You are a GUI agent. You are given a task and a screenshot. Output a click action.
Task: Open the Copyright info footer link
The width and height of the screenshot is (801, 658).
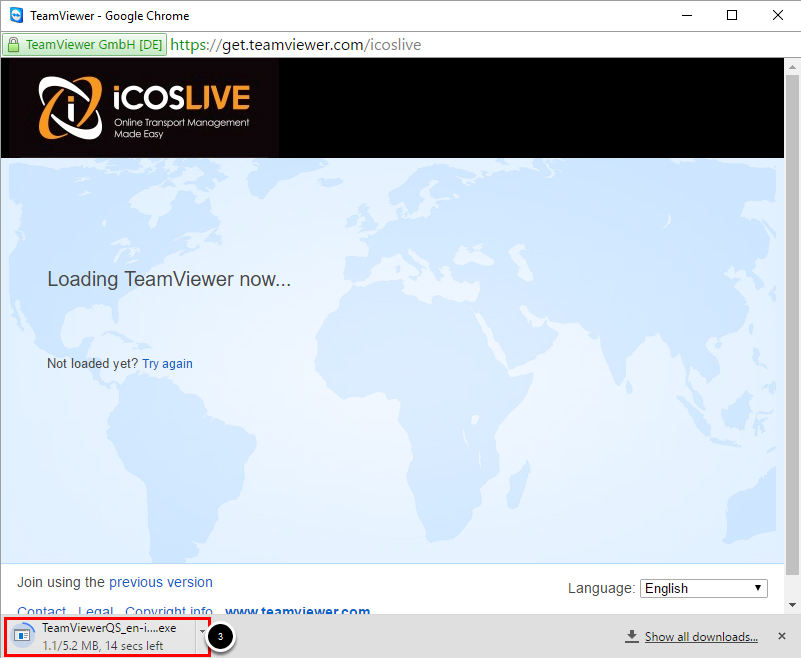tap(169, 610)
